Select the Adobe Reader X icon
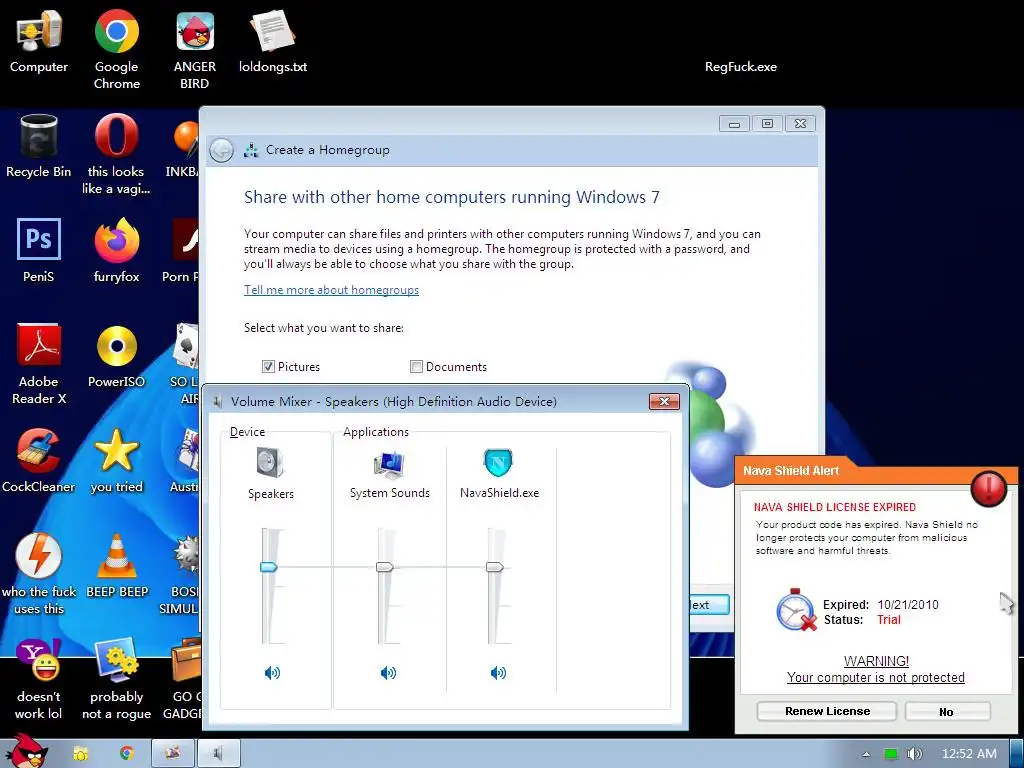1024x768 pixels. point(39,364)
